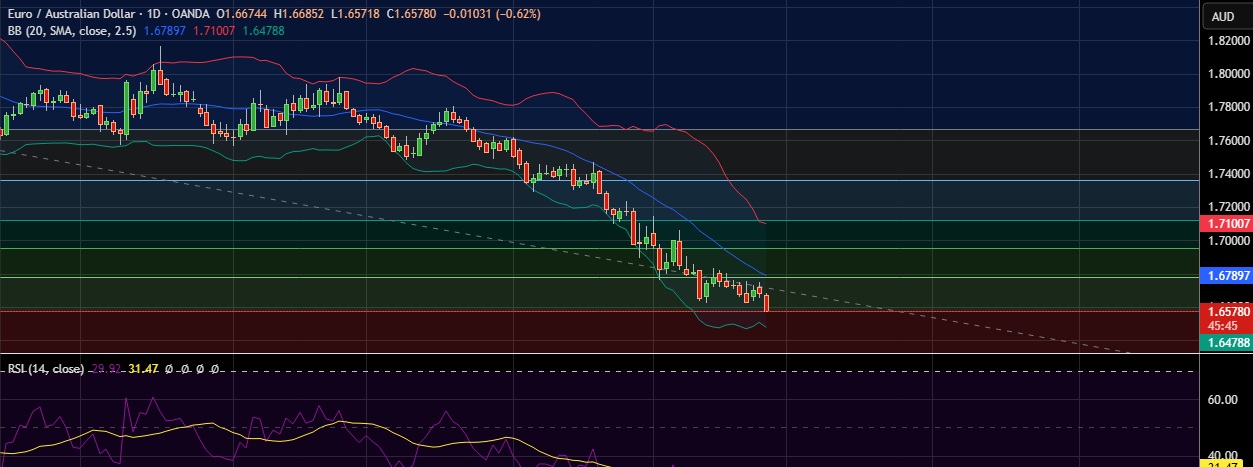Screen dimensions: 1253x467
Task: Select the RSI (14, close) indicator legend
Action: (x=45, y=369)
